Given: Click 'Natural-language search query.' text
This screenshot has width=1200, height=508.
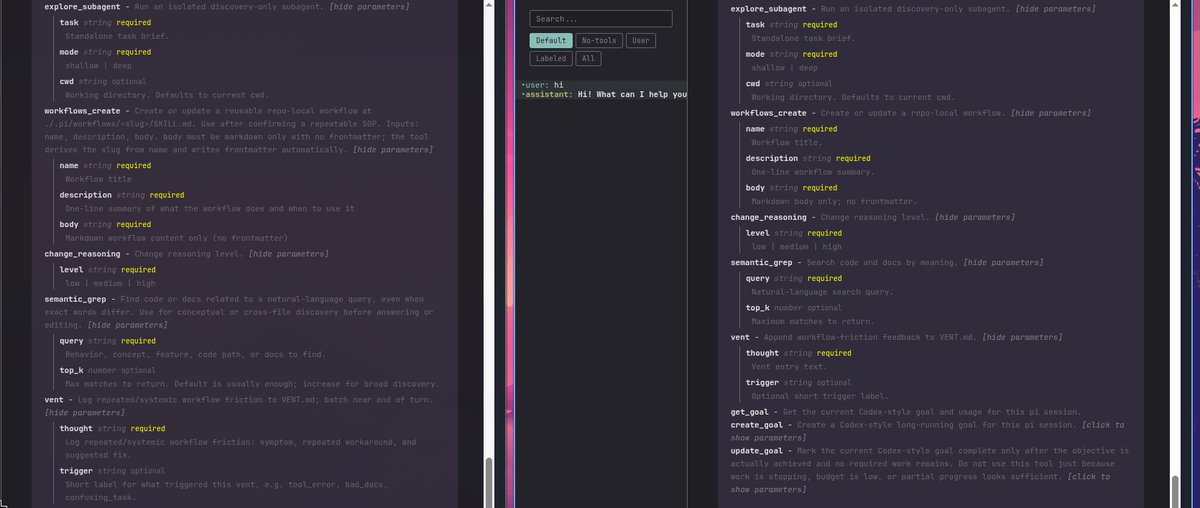Looking at the screenshot, I should click(x=823, y=292).
